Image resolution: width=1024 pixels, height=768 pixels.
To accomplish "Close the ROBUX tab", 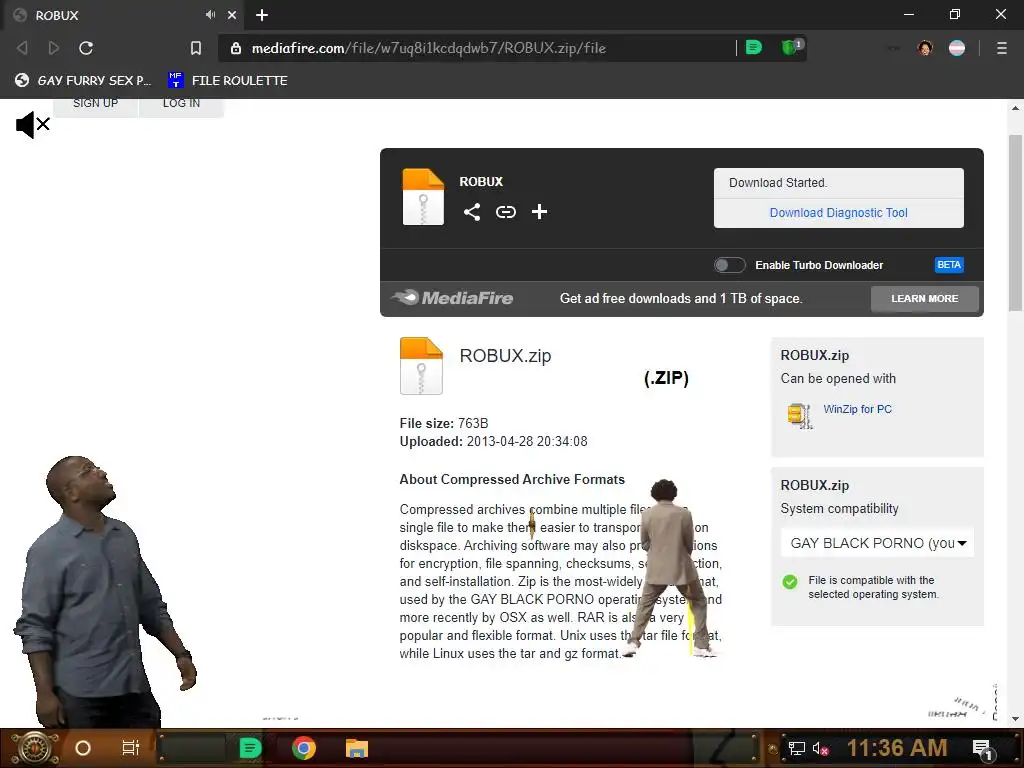I will (x=232, y=15).
